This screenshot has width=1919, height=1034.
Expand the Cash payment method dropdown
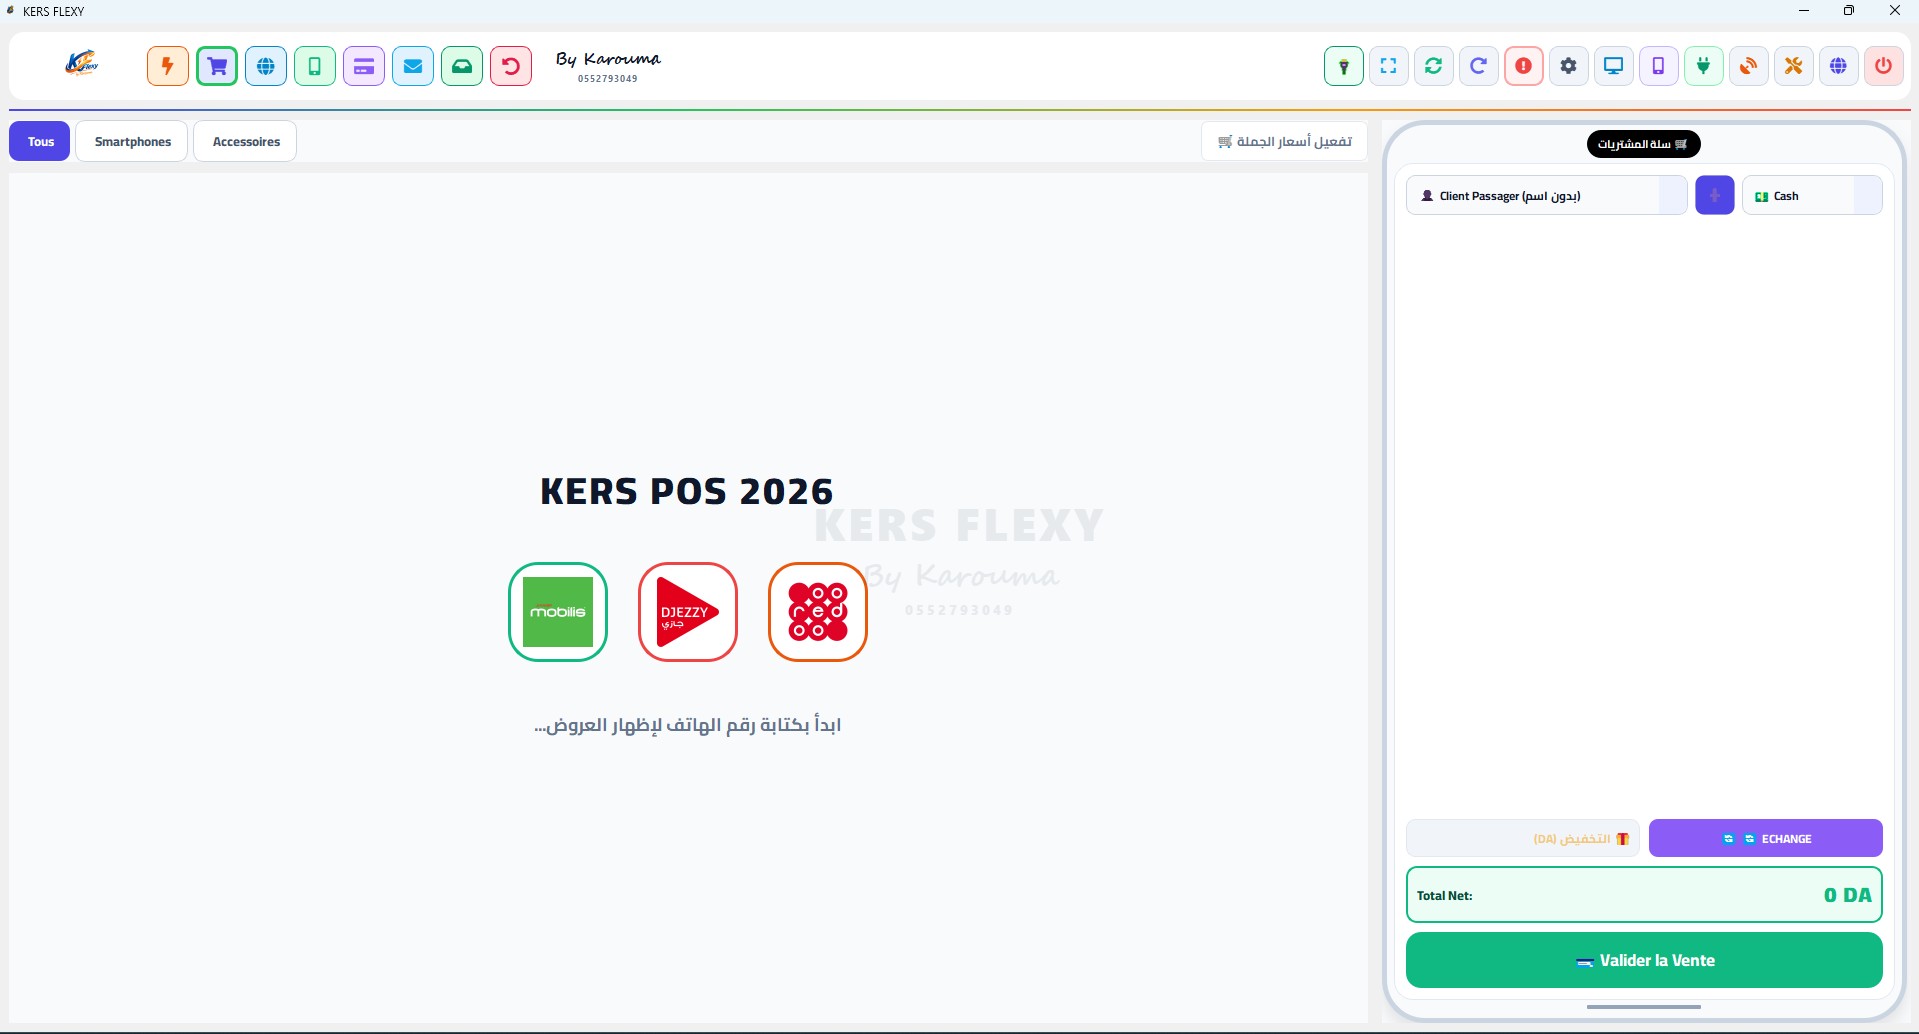(x=1812, y=195)
